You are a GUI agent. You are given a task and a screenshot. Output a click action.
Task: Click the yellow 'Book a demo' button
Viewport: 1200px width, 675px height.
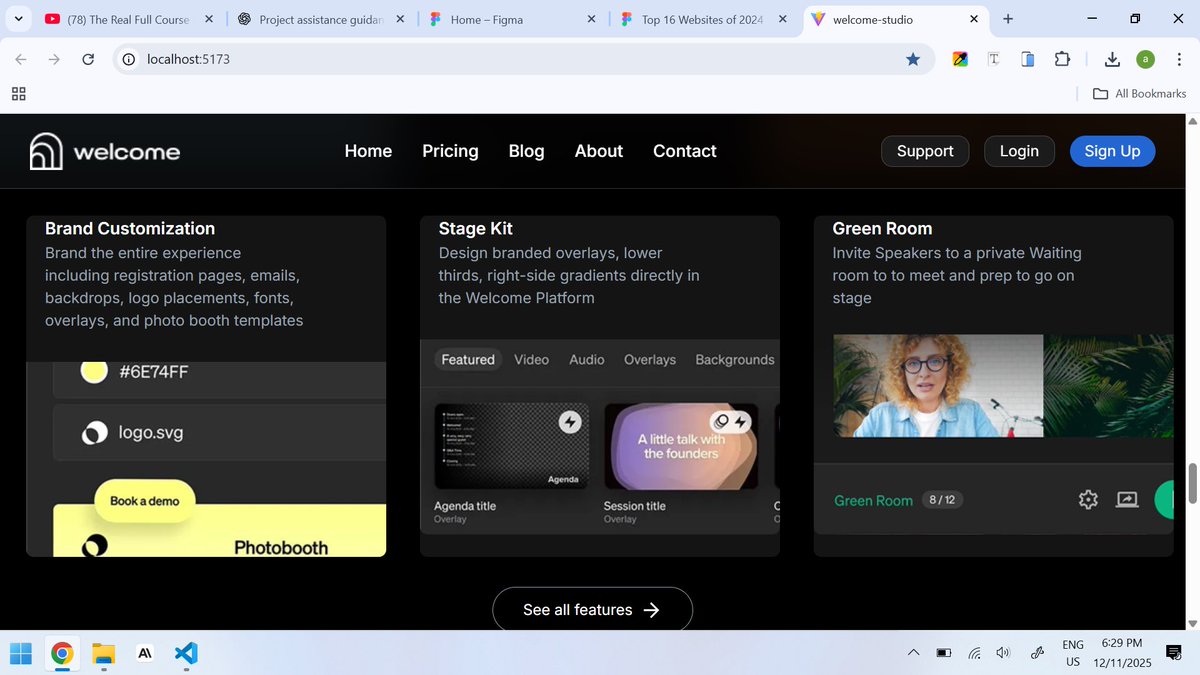tap(145, 501)
